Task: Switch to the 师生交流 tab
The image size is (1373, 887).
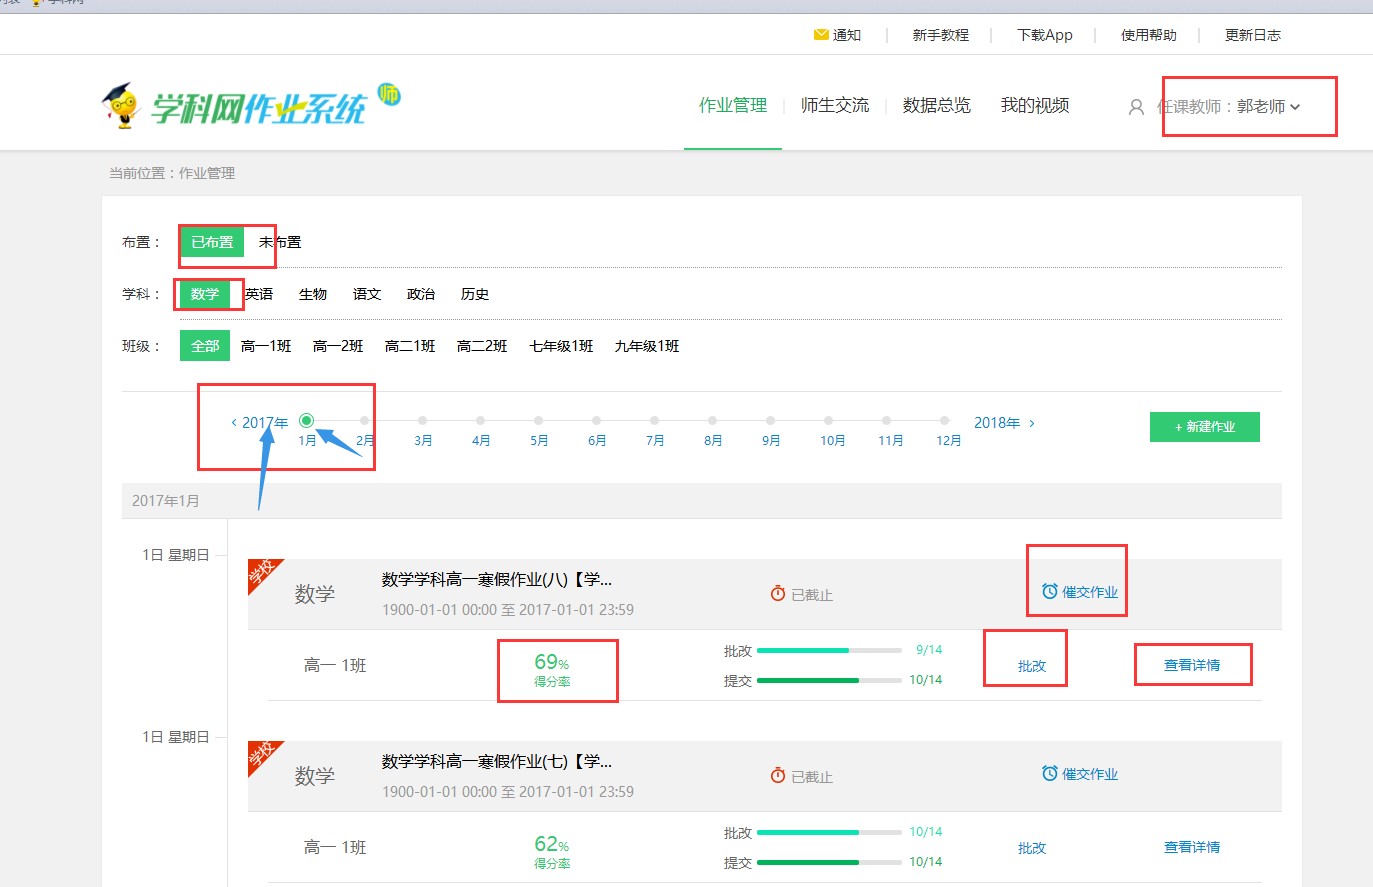Action: [836, 106]
